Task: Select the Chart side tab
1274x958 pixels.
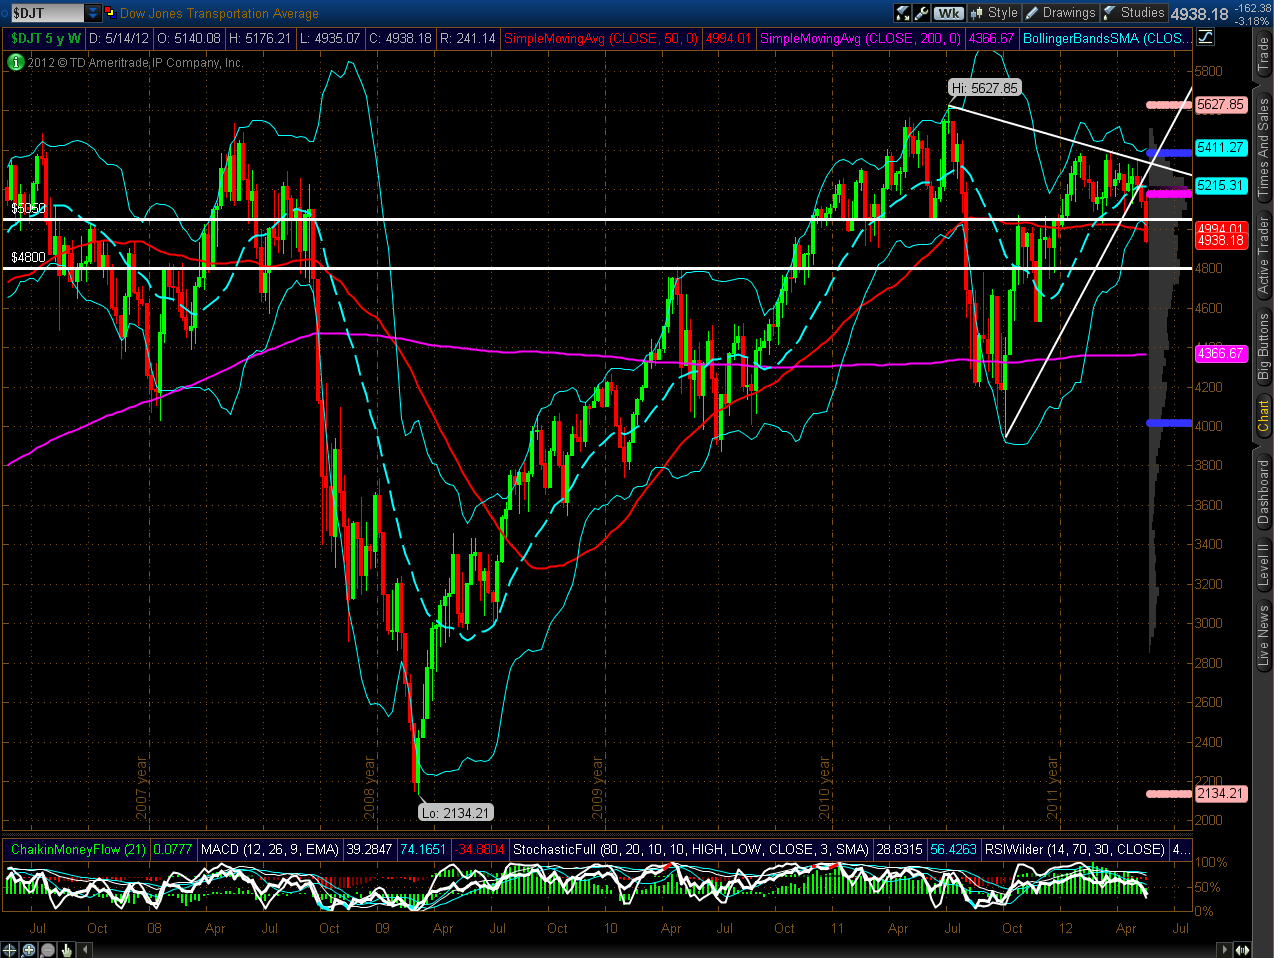Action: (x=1263, y=416)
